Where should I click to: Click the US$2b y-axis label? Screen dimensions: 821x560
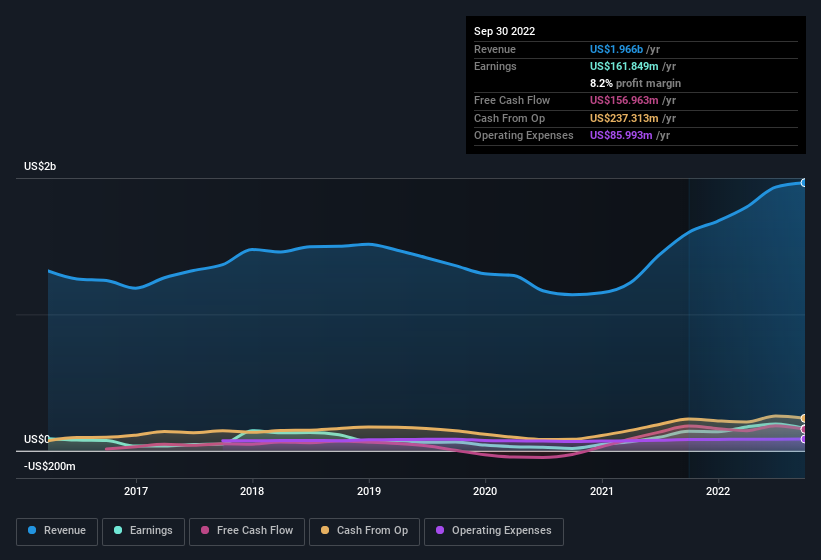pos(40,166)
